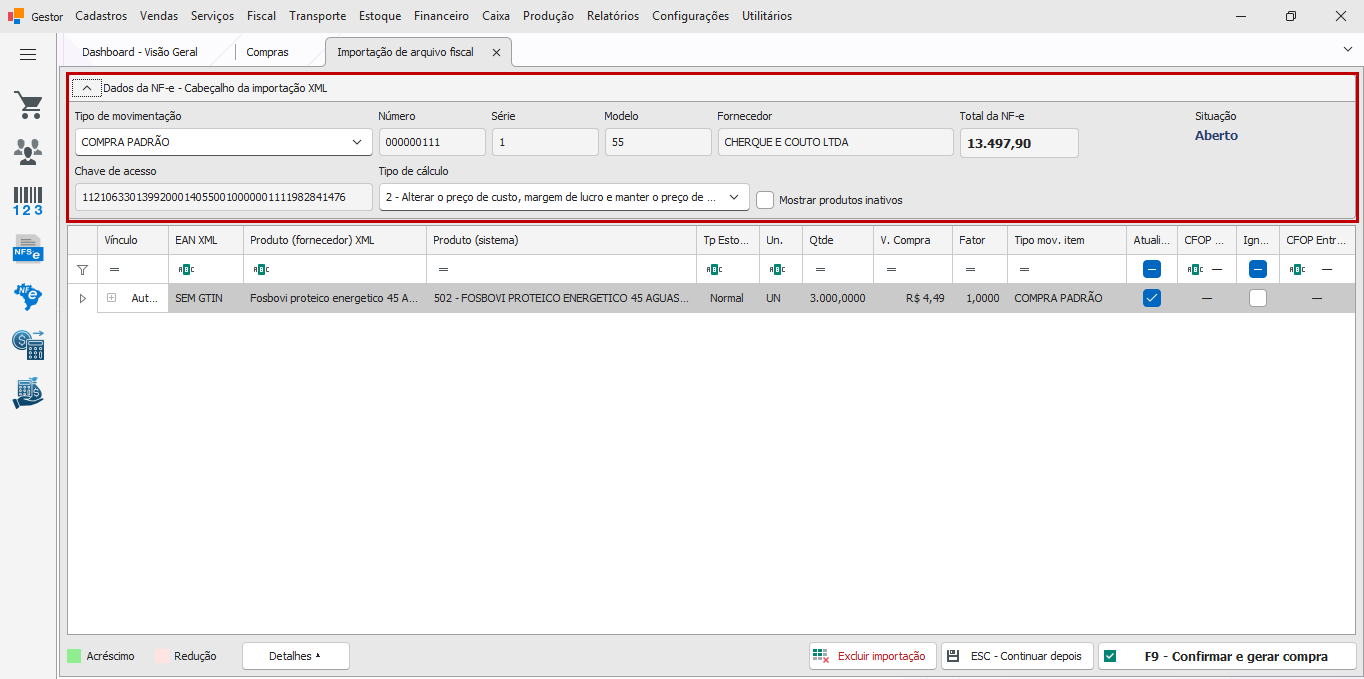Open the NFS-e sidebar icon
Viewport: 1364px width, 679px height.
pyautogui.click(x=28, y=247)
